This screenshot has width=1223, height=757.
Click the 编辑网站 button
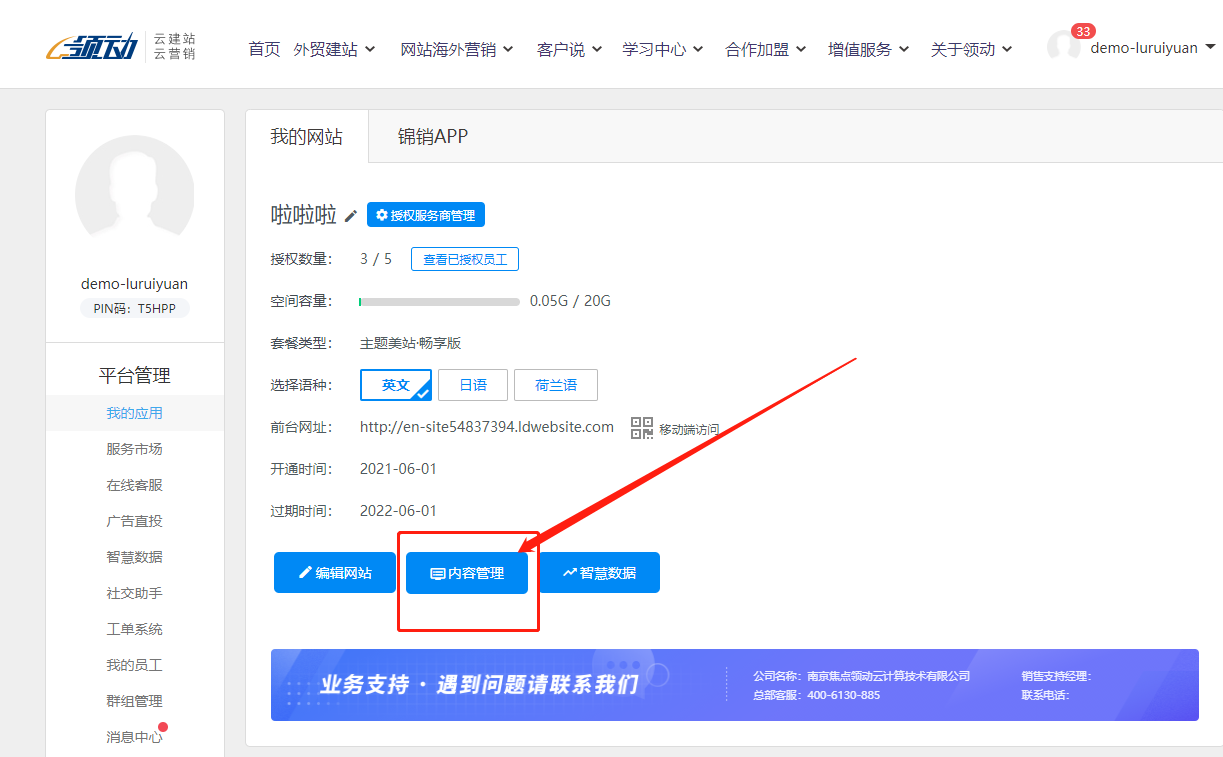pos(335,573)
